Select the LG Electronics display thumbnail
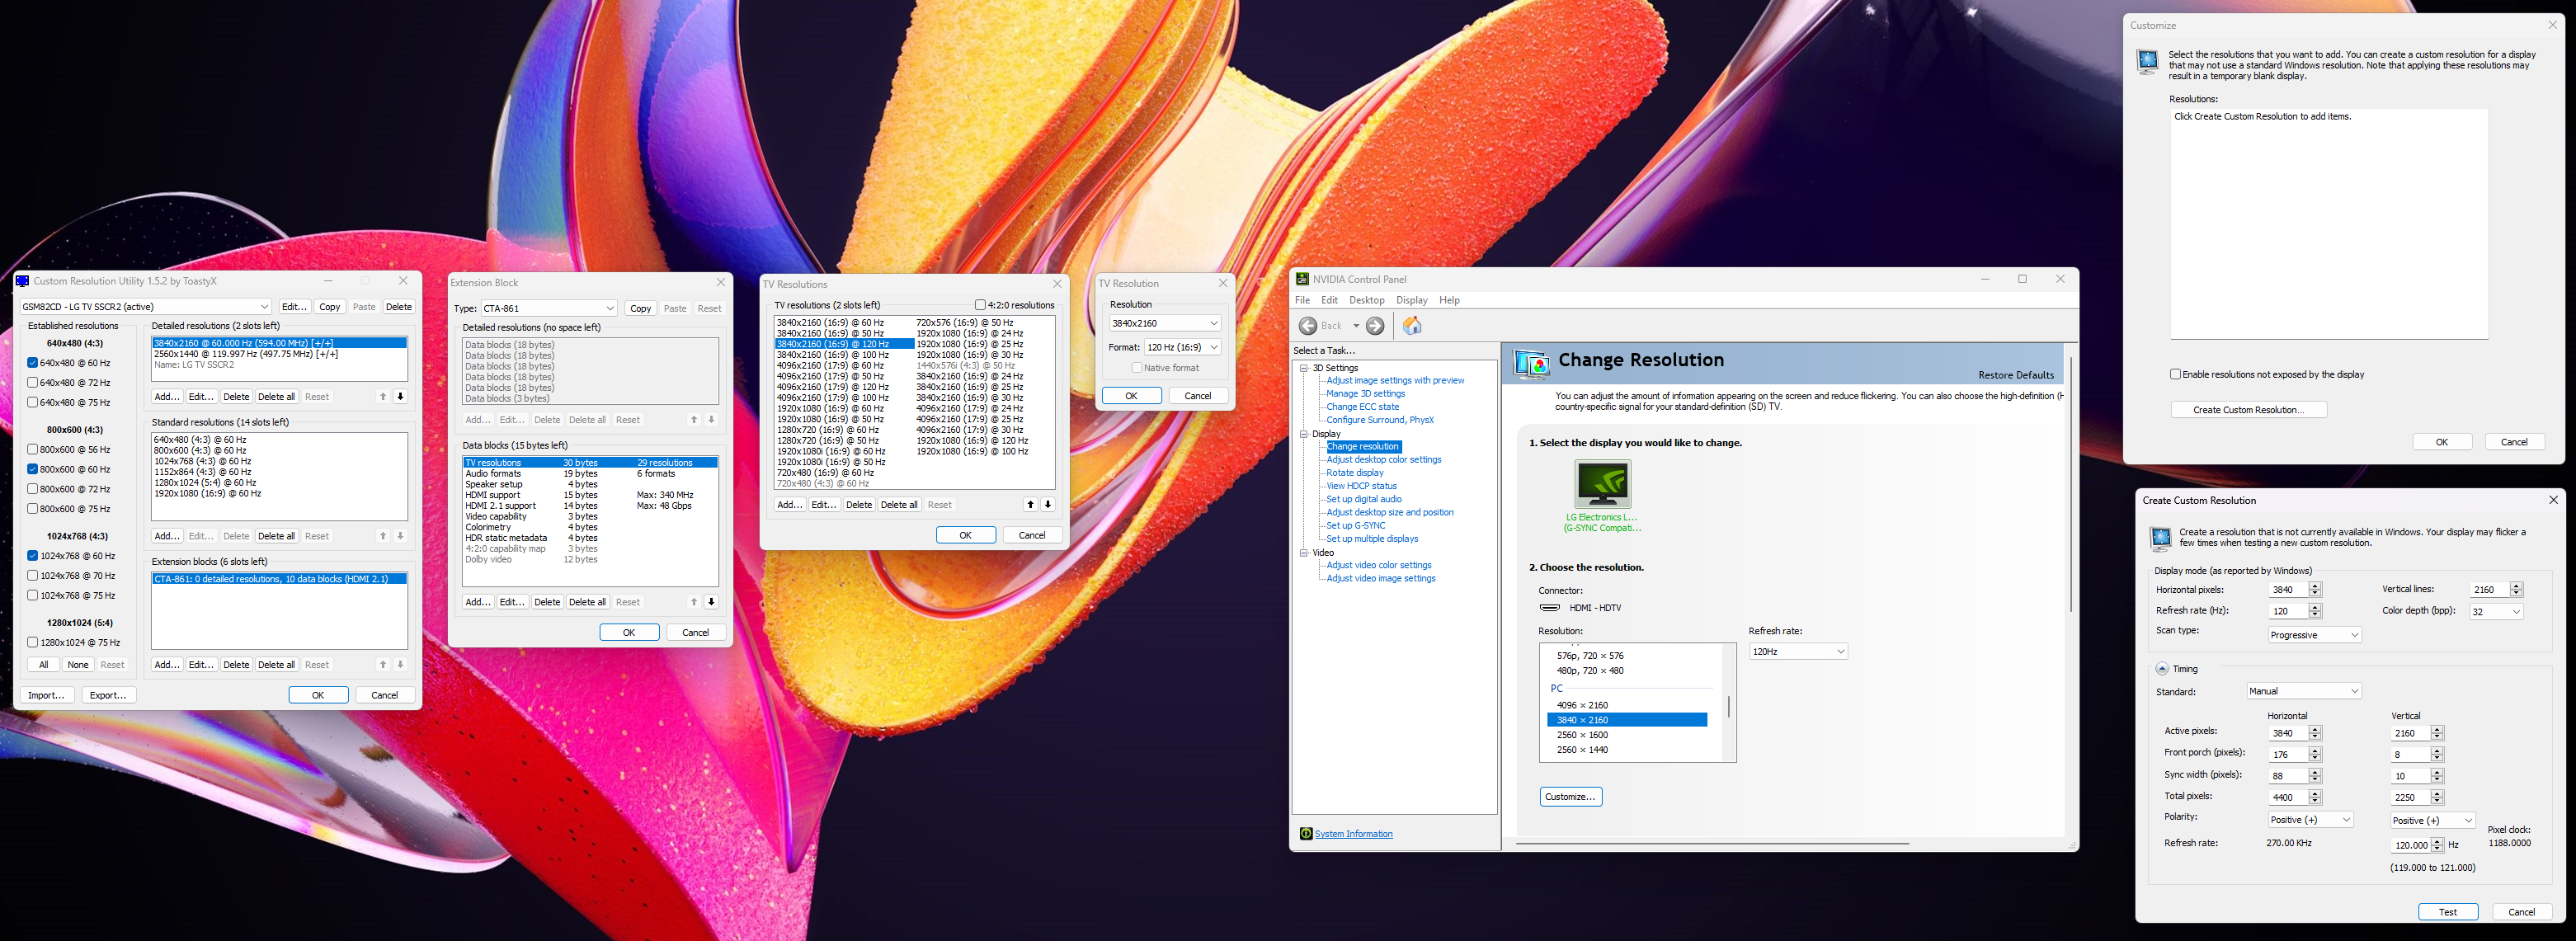The height and width of the screenshot is (941, 2576). pos(1602,484)
